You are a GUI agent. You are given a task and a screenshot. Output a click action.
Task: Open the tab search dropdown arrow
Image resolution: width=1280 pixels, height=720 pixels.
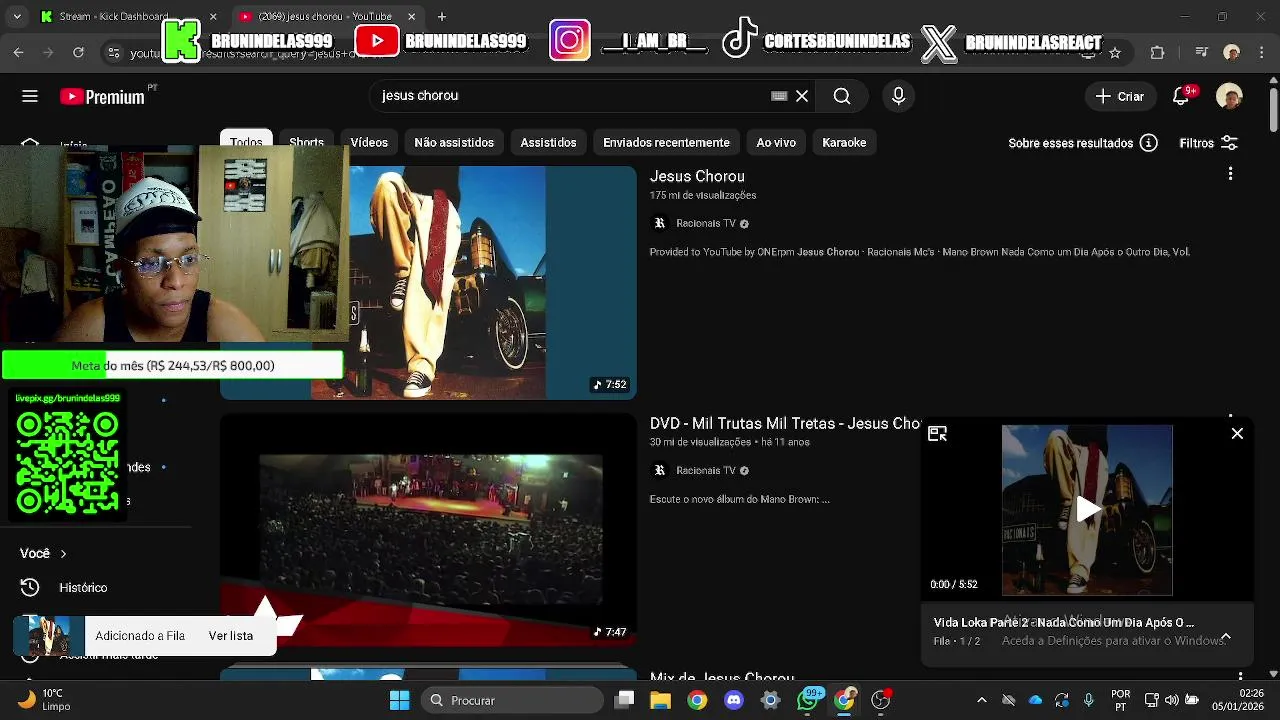16,16
